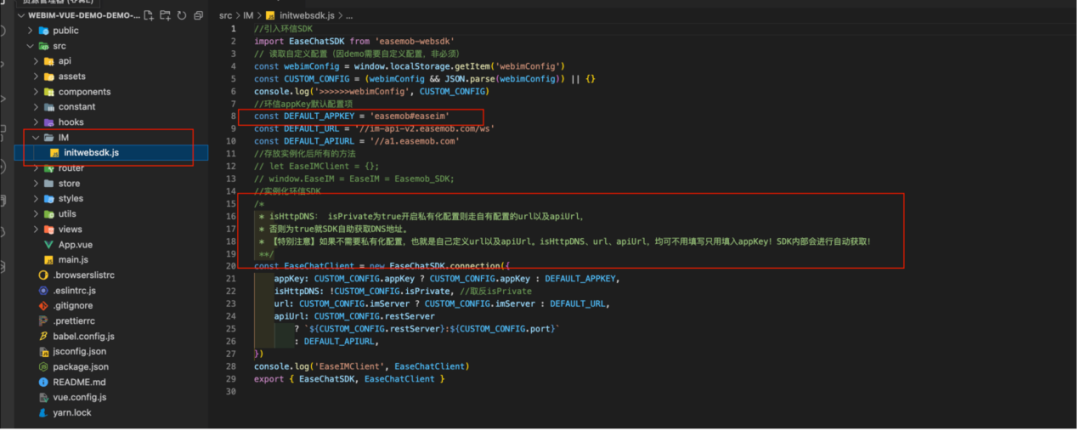Click the '//a1.easemob.com' string on line 10

click(x=415, y=140)
